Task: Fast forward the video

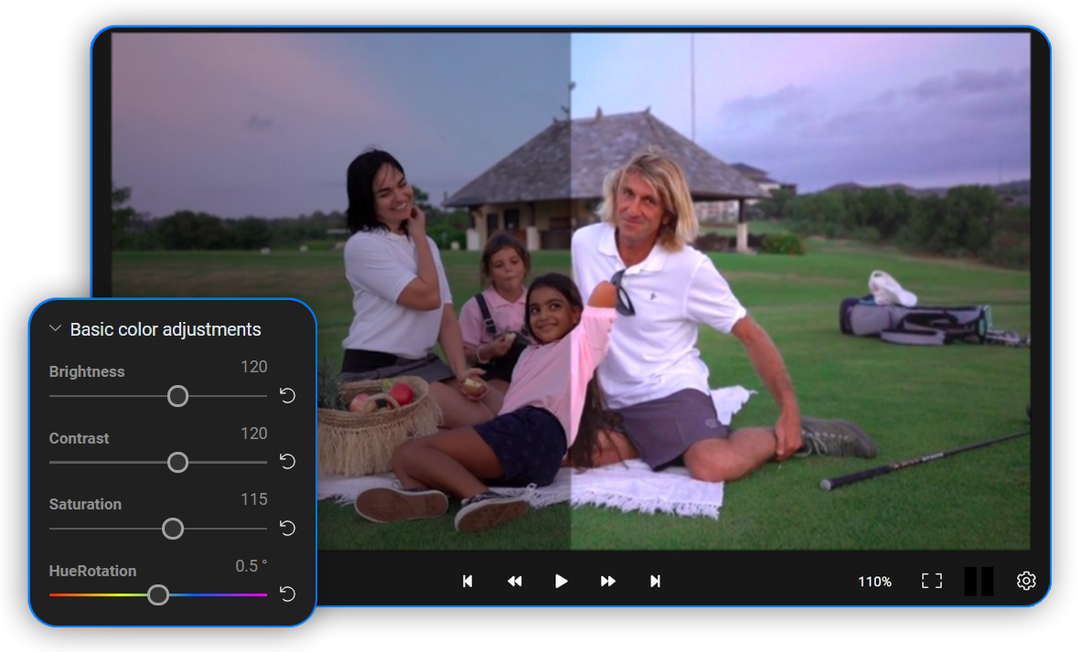Action: click(608, 580)
